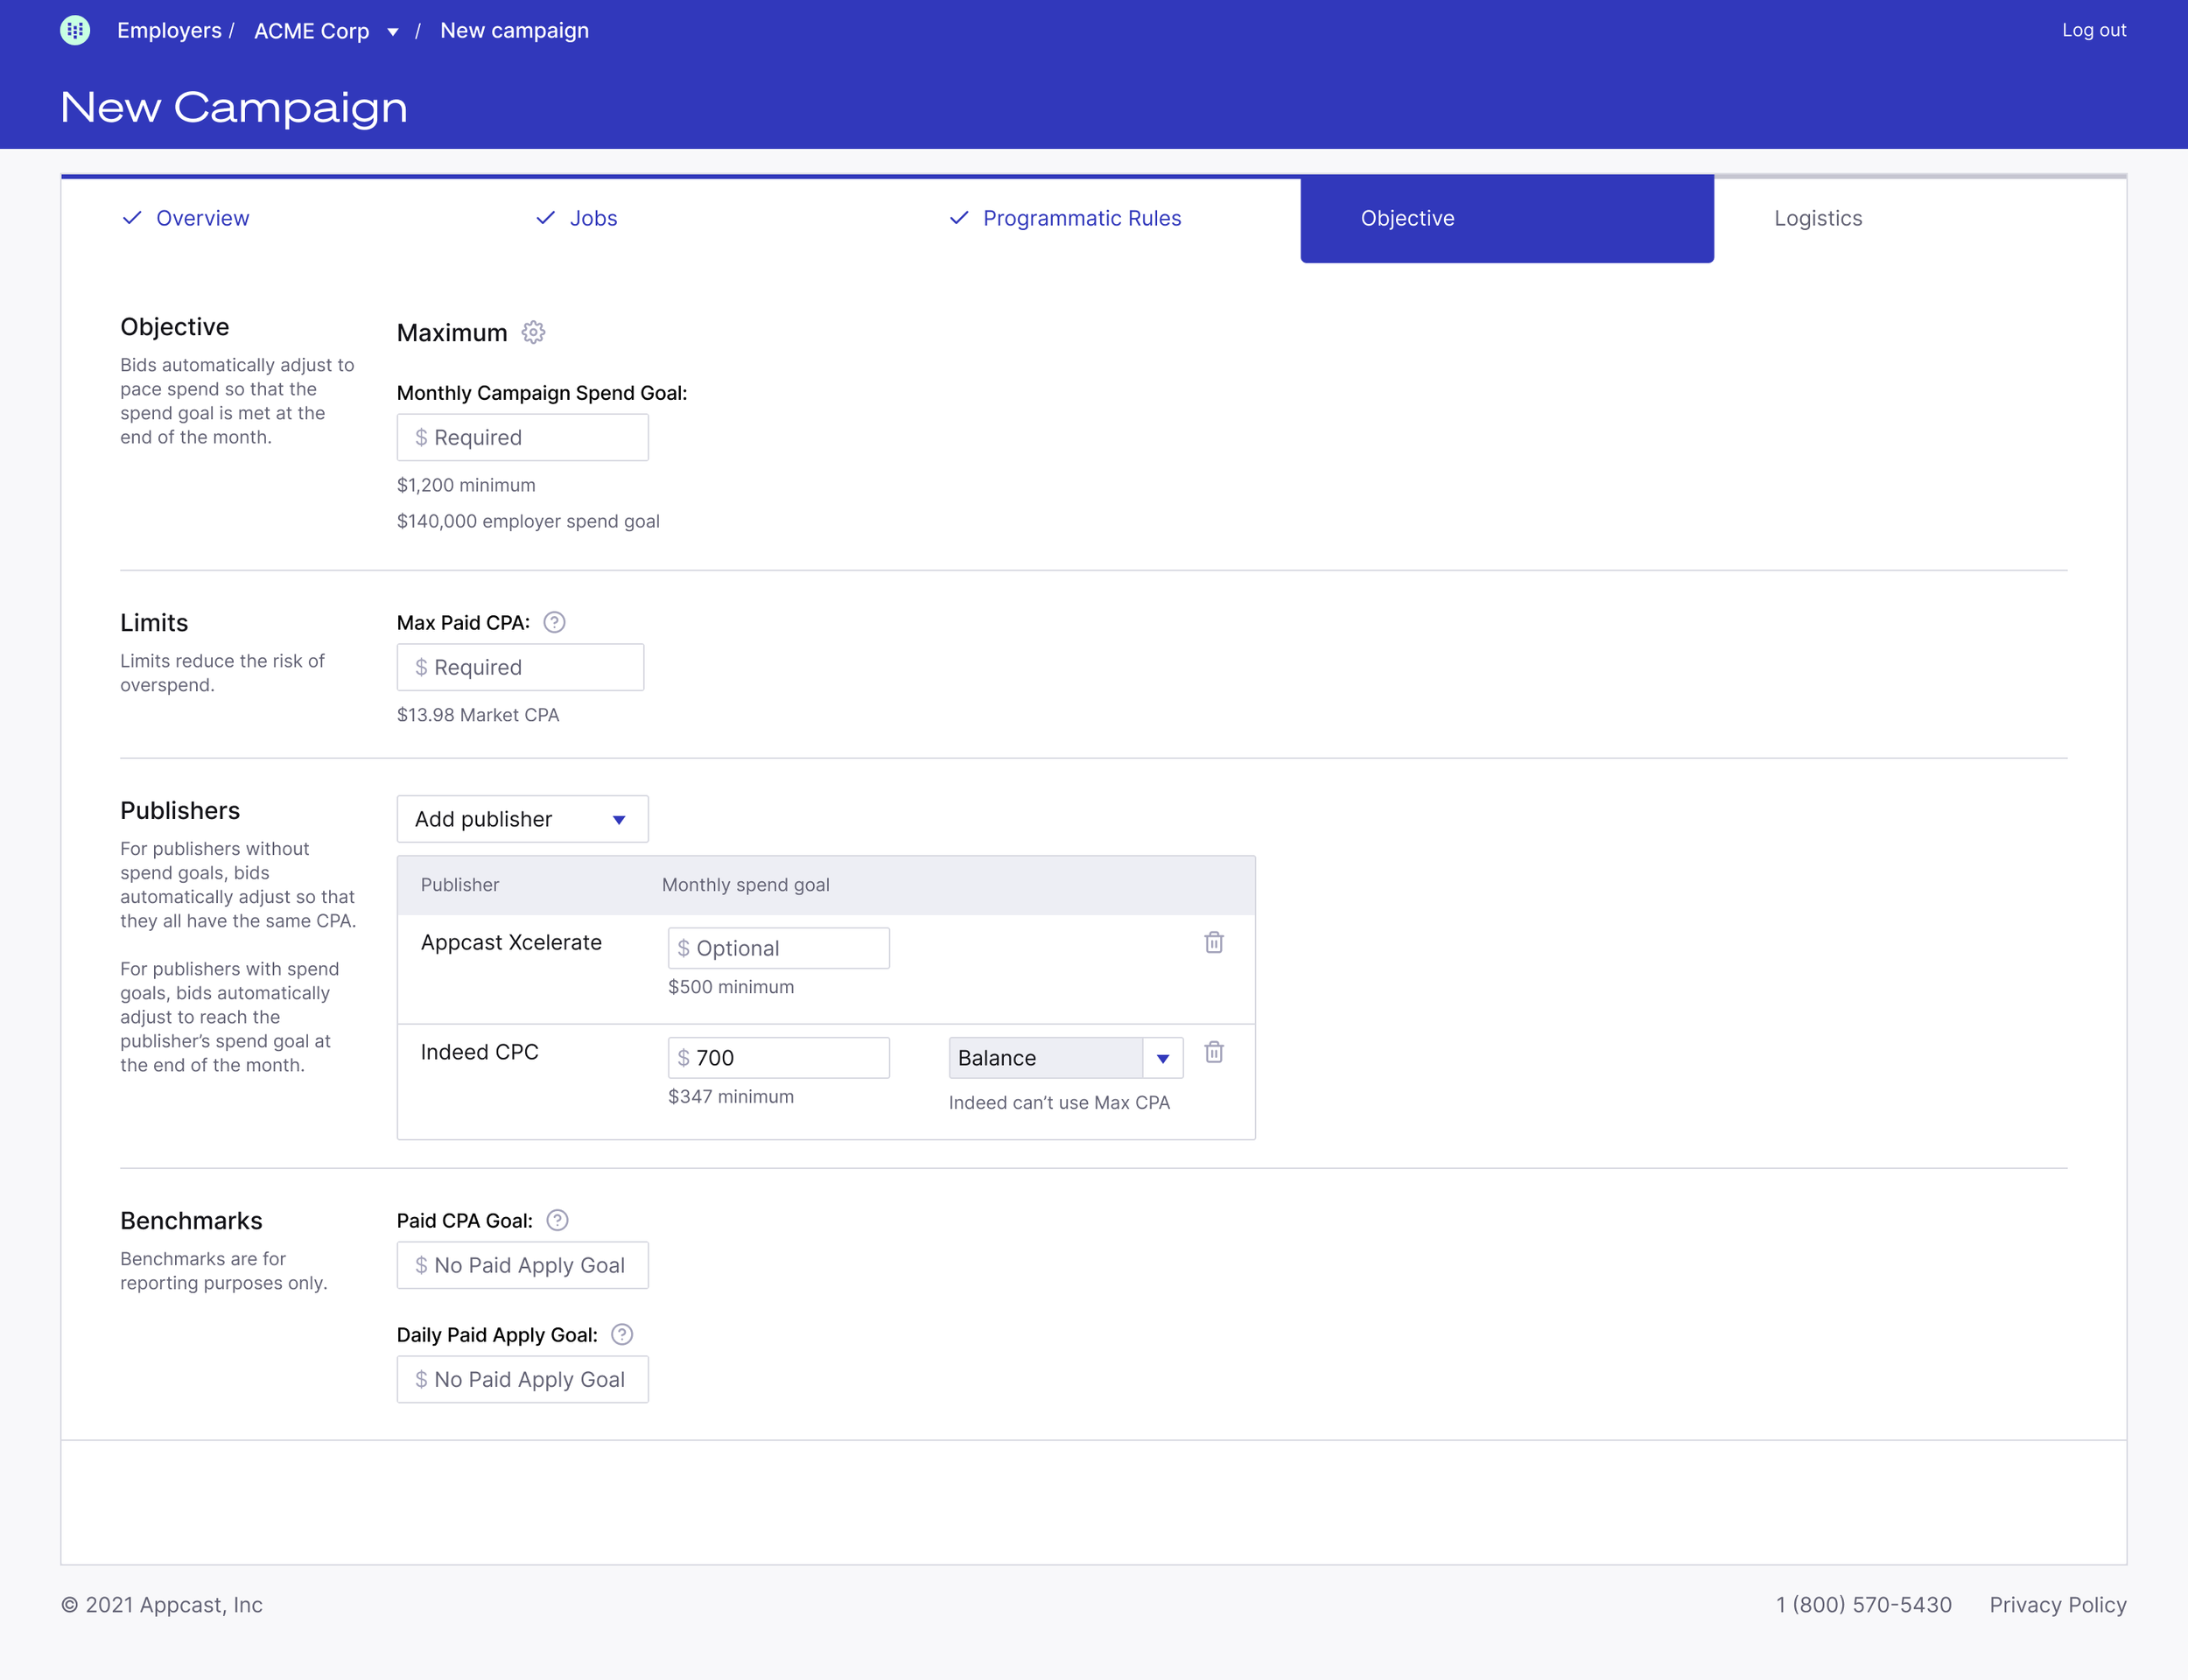Expand ACME Corp employer dropdown

pyautogui.click(x=392, y=32)
